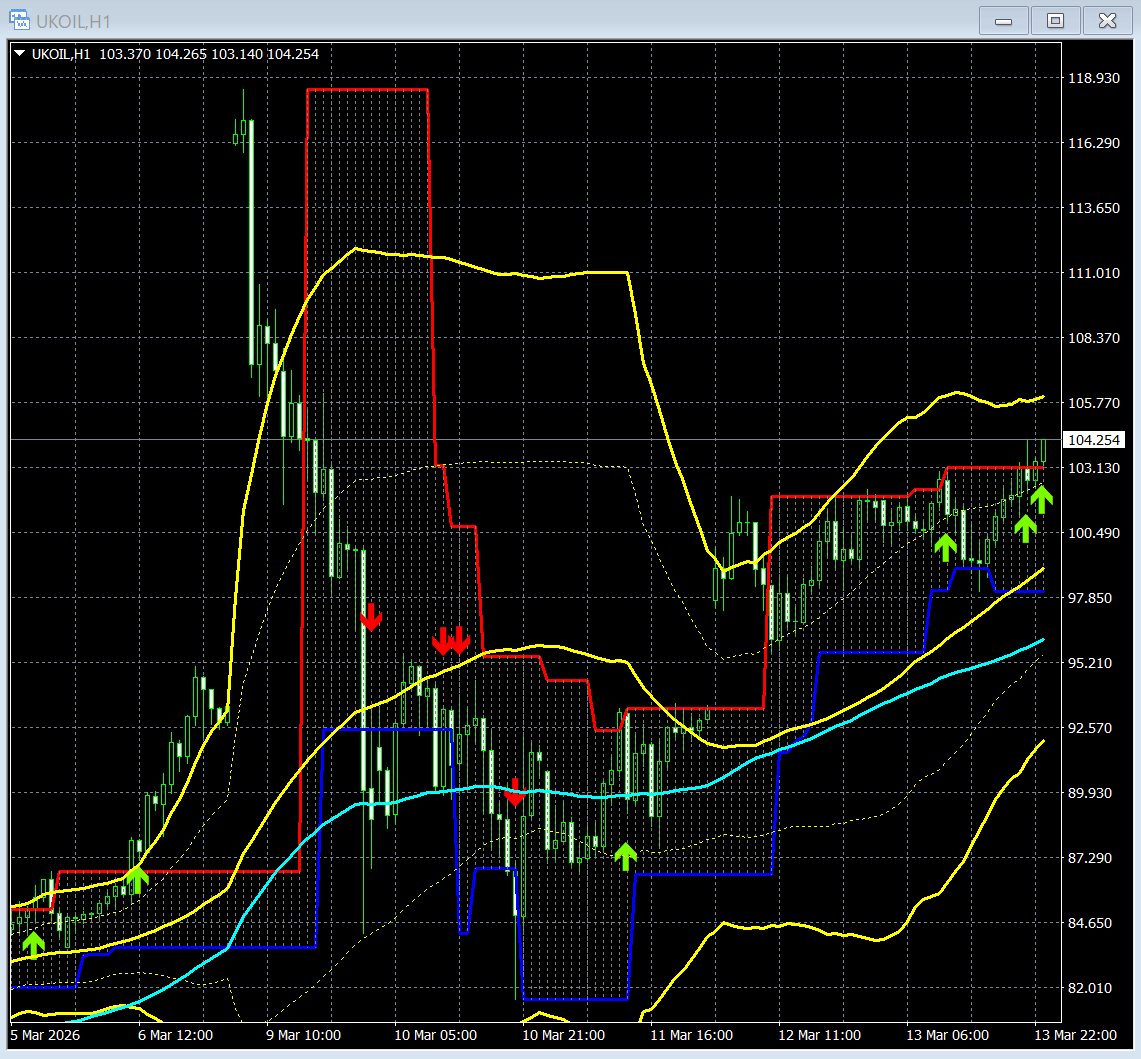
Task: Select the red down arrow near 97.850 level
Action: 371,617
